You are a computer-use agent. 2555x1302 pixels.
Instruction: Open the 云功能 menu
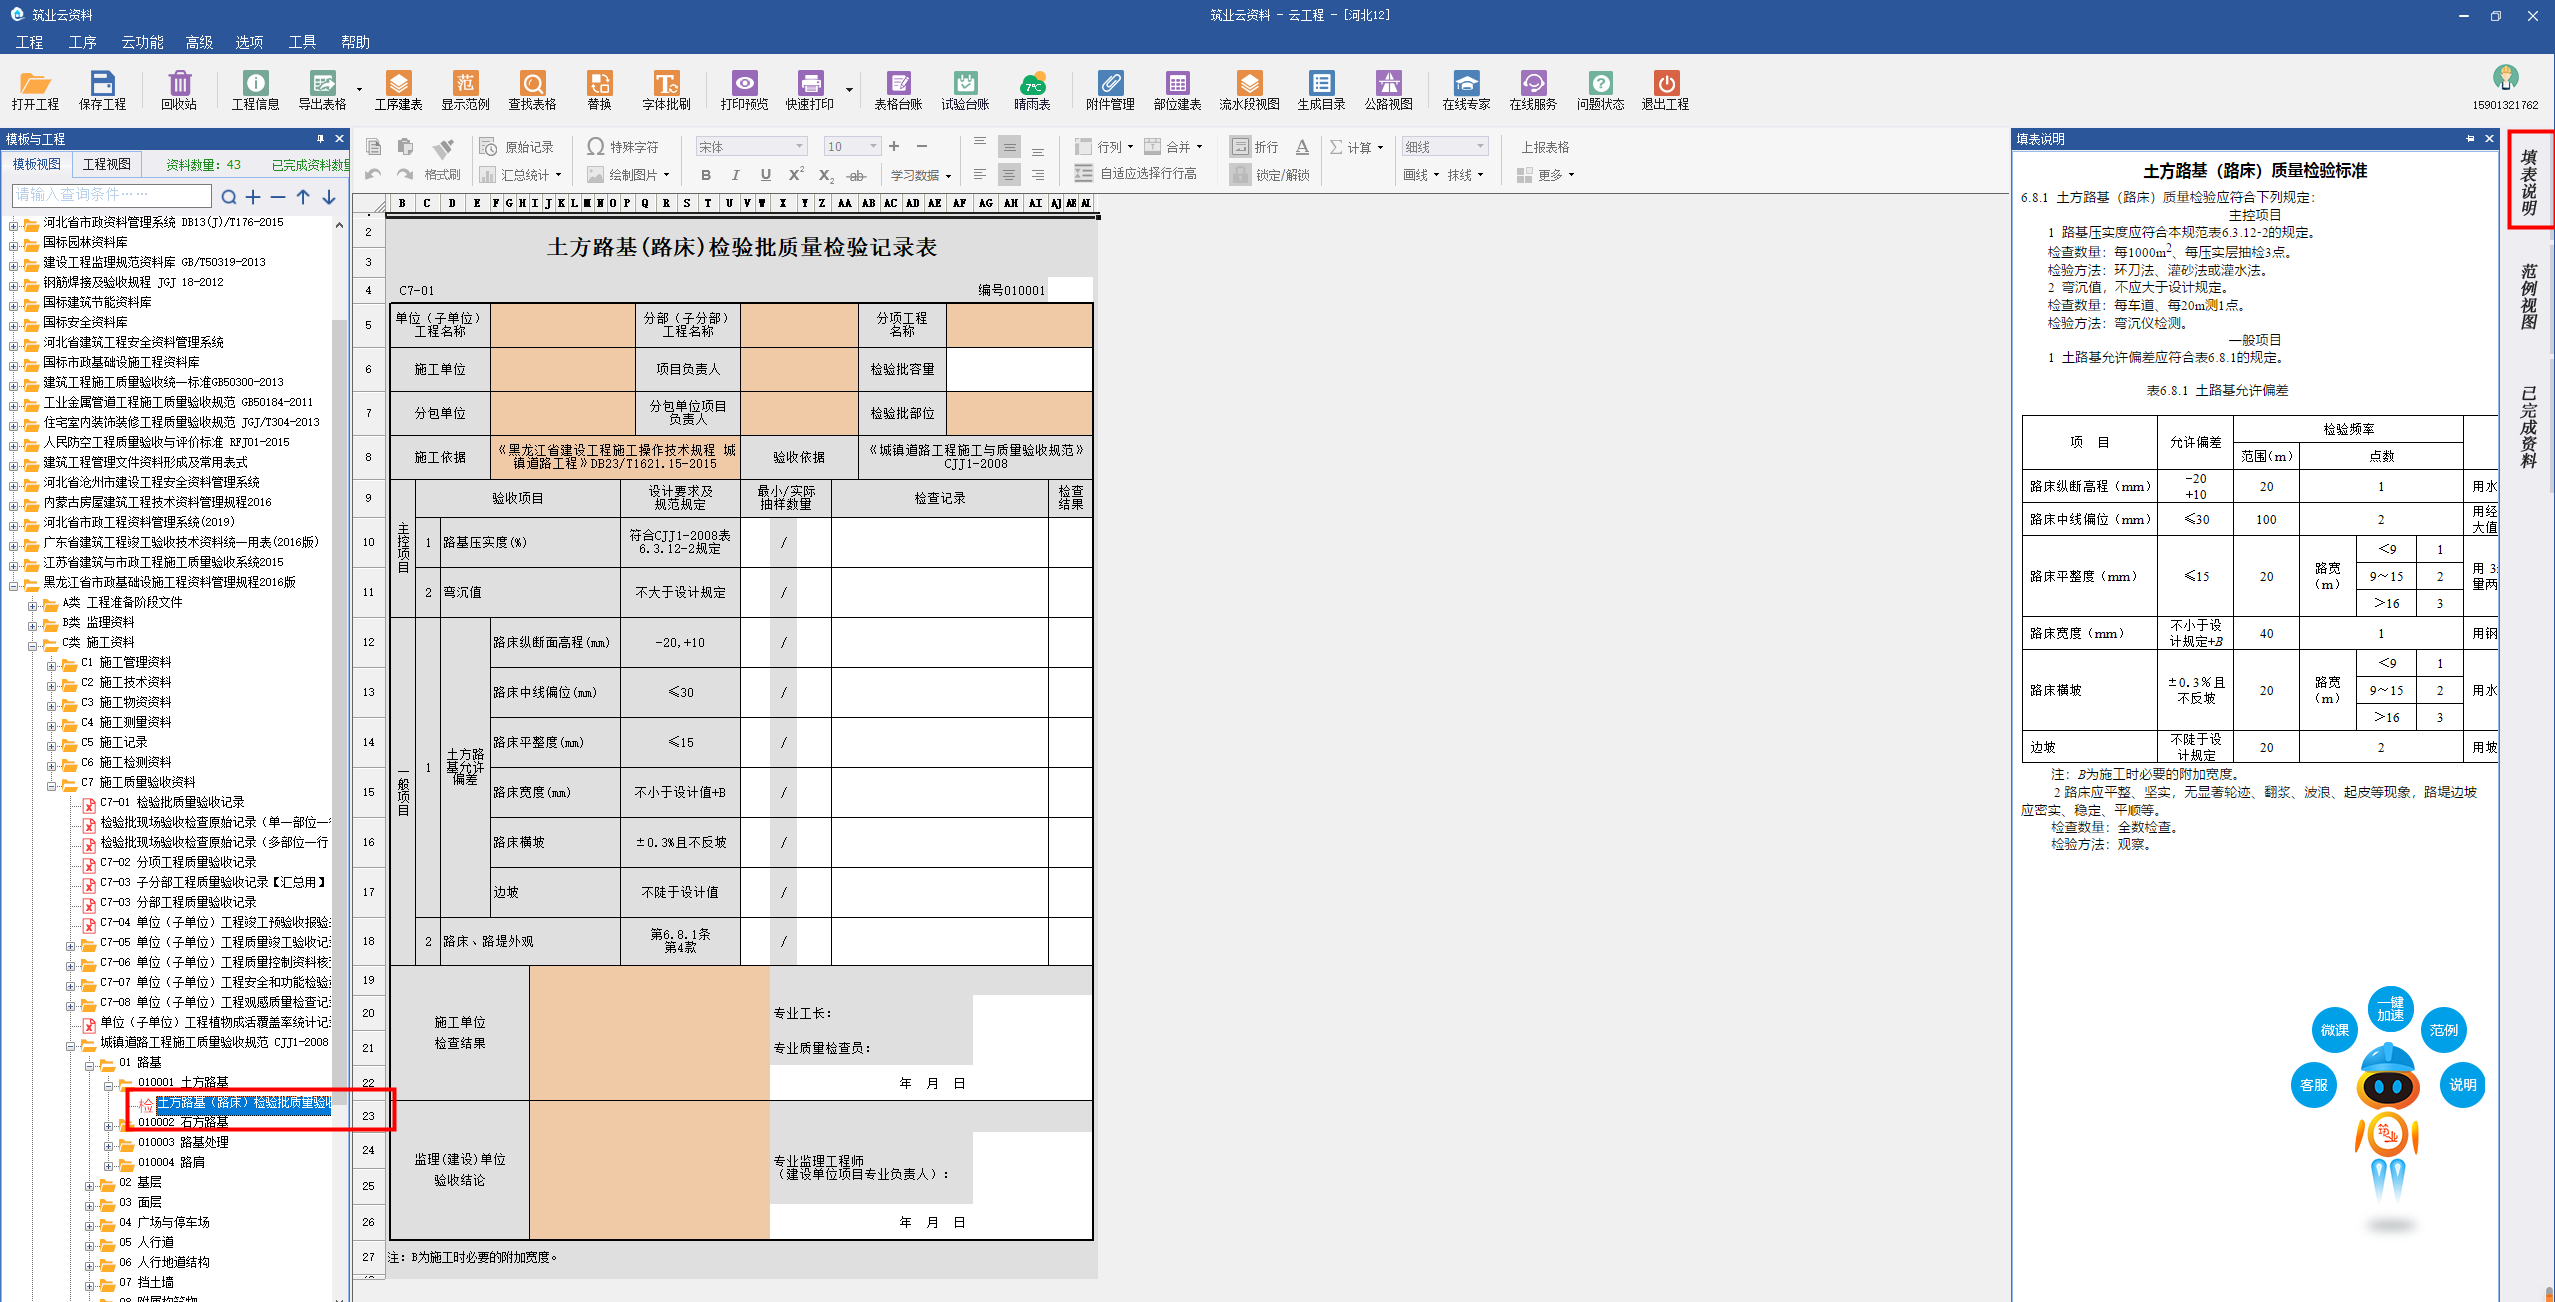142,42
